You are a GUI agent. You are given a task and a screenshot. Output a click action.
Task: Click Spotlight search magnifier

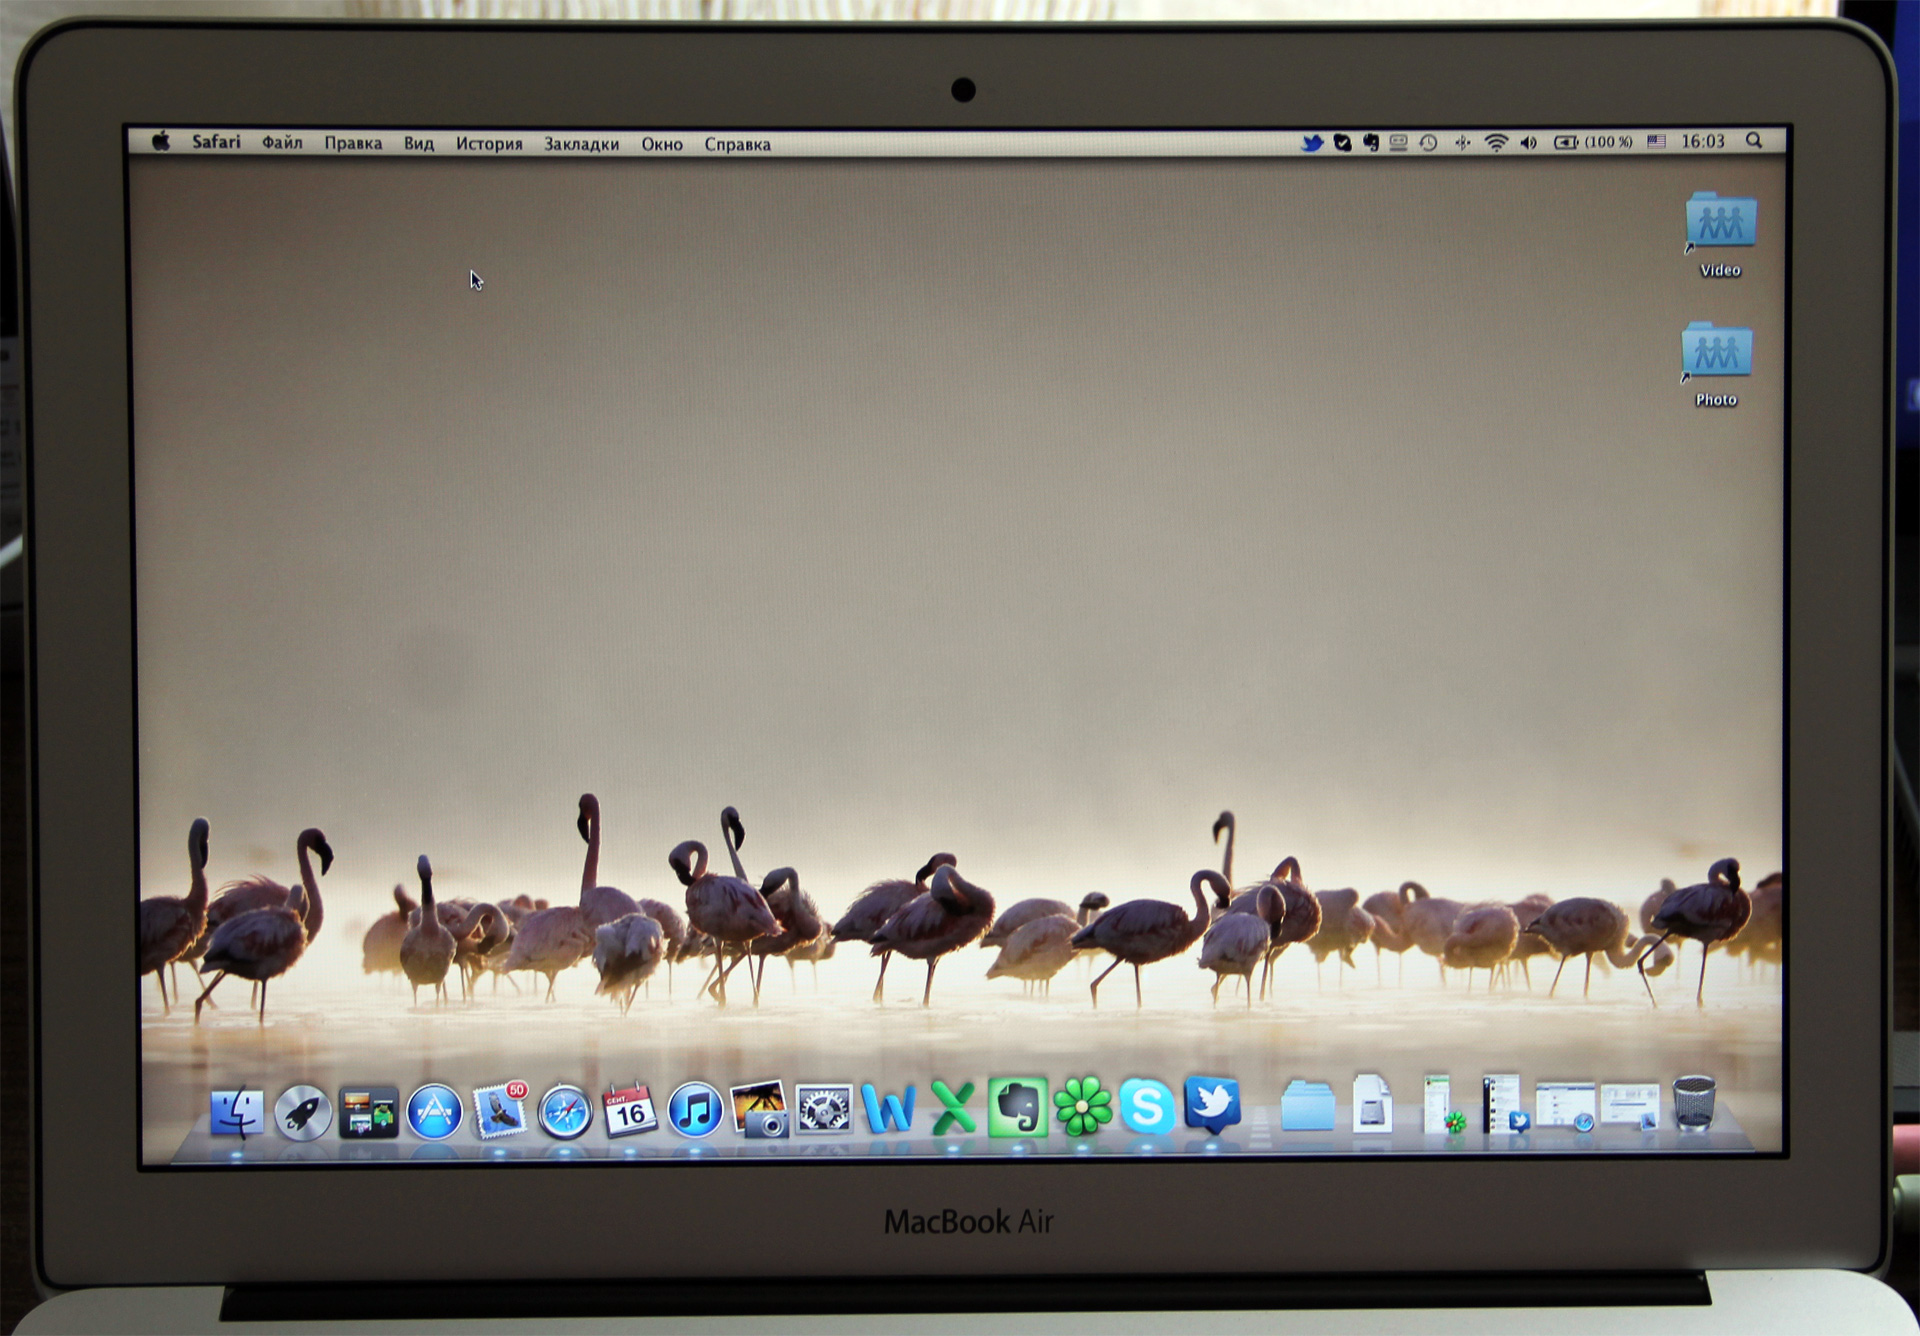(x=1754, y=141)
